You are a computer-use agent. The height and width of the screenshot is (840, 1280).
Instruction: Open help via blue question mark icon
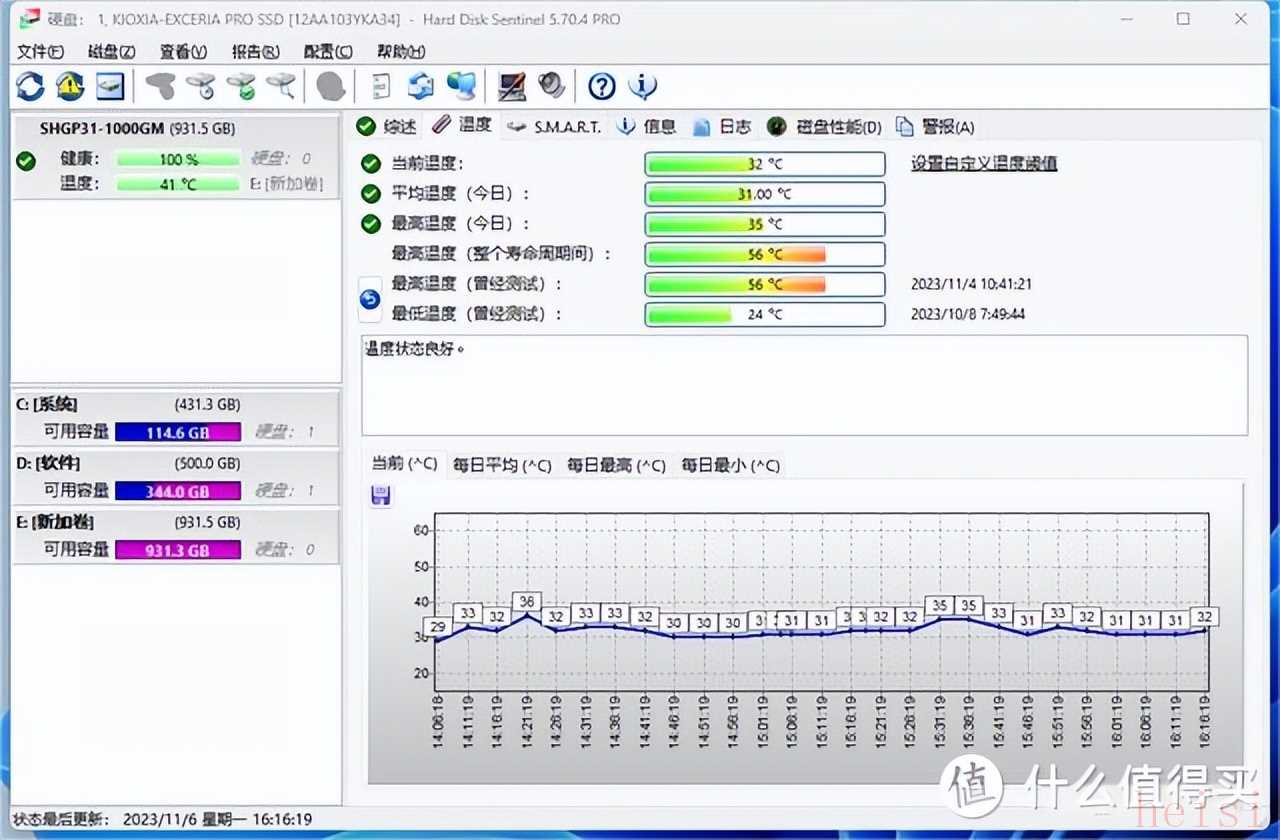[601, 87]
